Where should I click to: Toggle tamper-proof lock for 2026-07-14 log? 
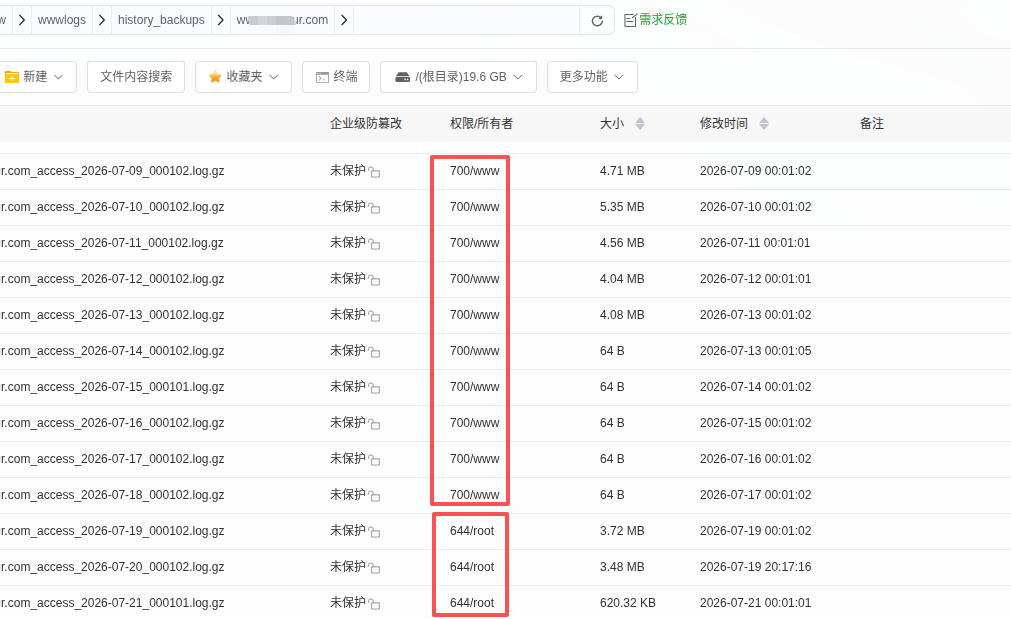[374, 352]
